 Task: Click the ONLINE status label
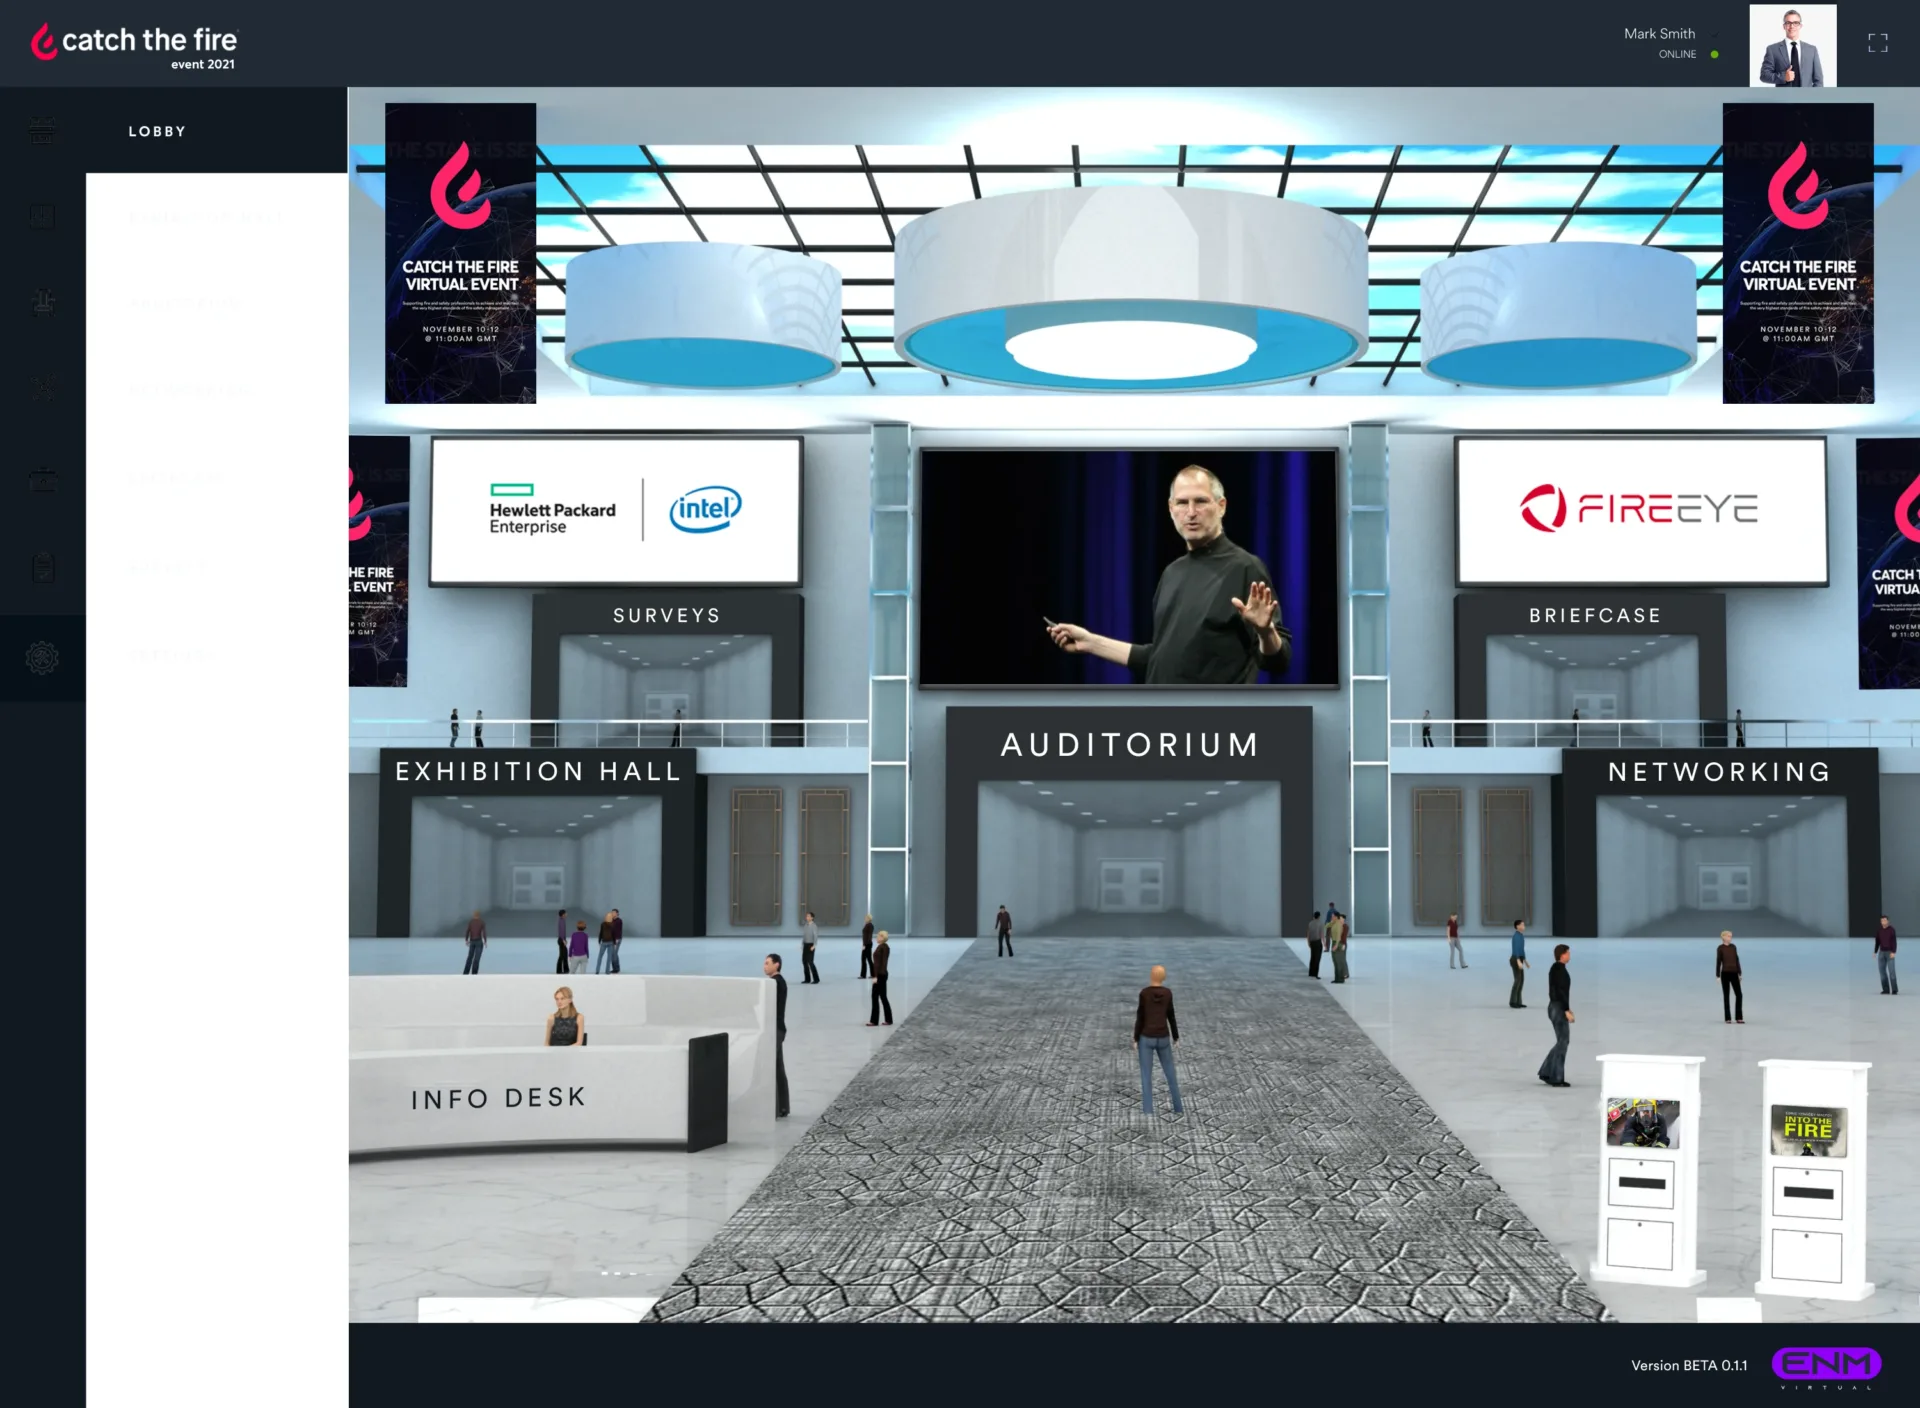[x=1677, y=54]
